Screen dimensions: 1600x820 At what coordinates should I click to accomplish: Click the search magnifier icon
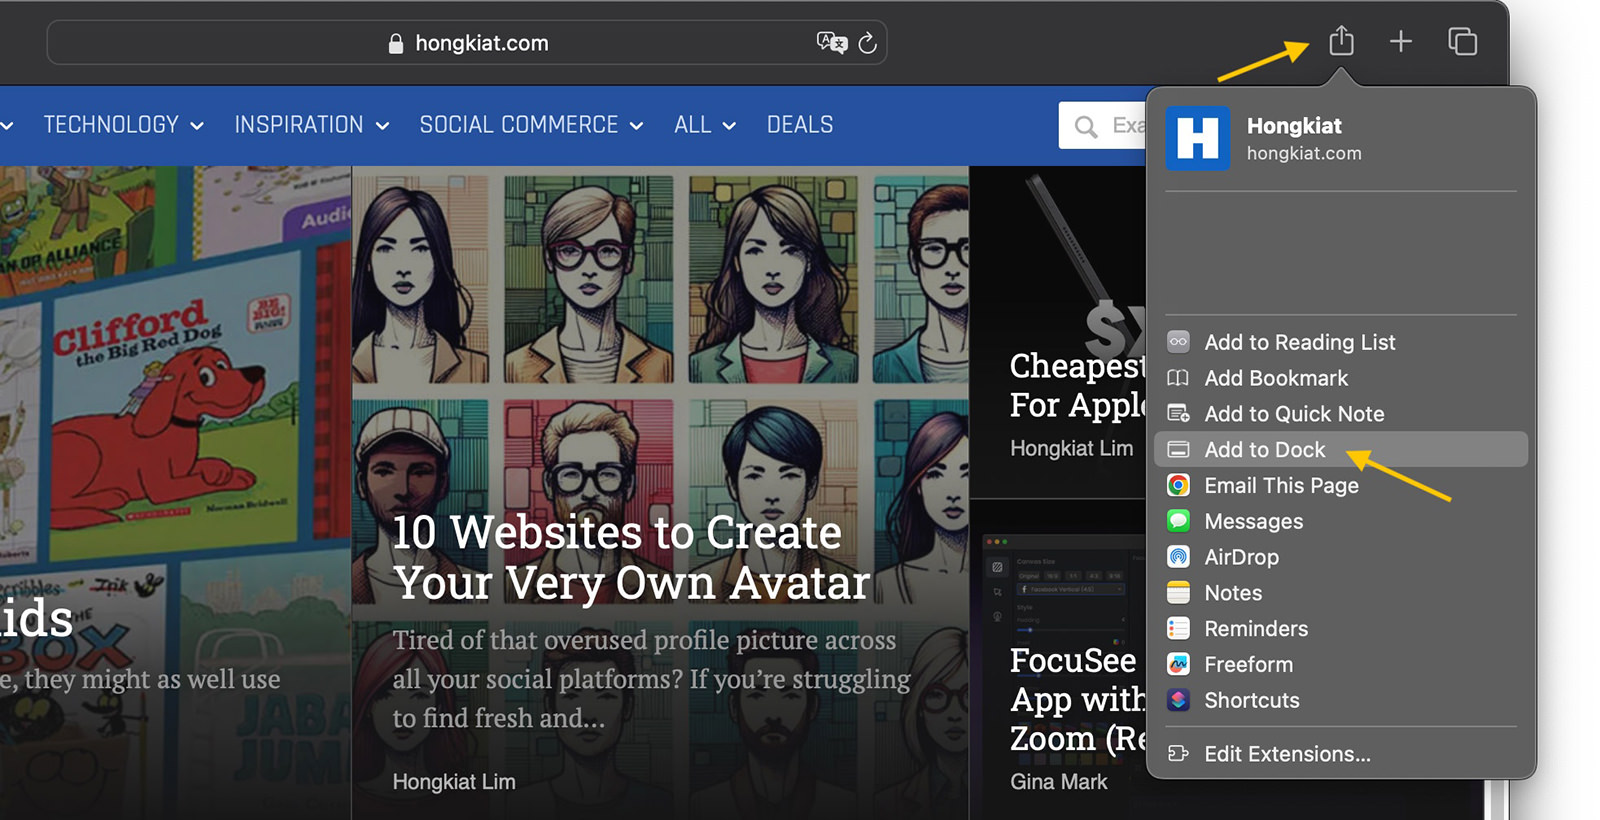click(1086, 126)
